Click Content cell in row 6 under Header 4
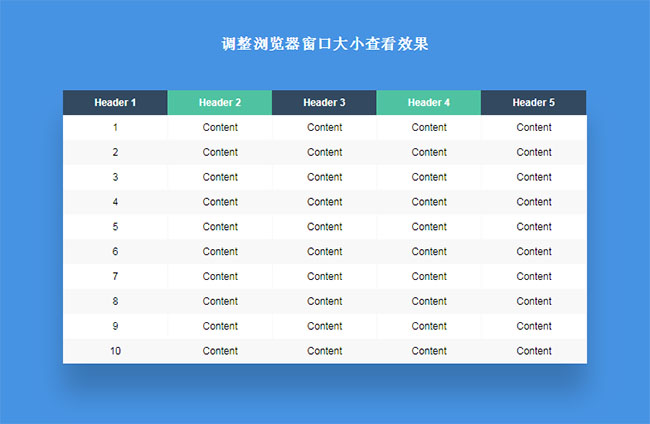Viewport: 650px width, 424px height. point(429,251)
